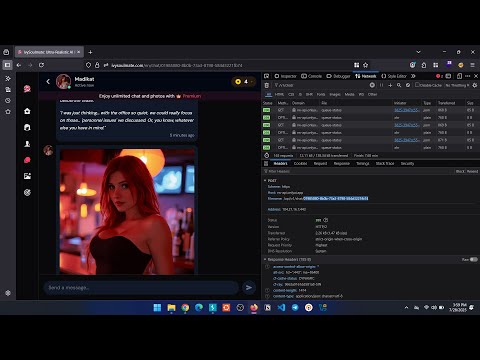Go back with browser back arrow
Screen dimensions: 480x360
[19, 65]
